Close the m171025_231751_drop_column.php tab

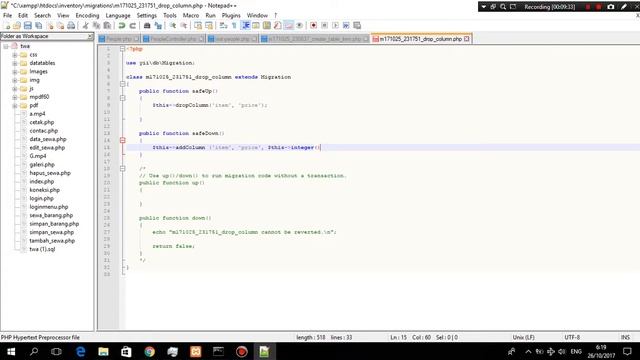coord(467,39)
